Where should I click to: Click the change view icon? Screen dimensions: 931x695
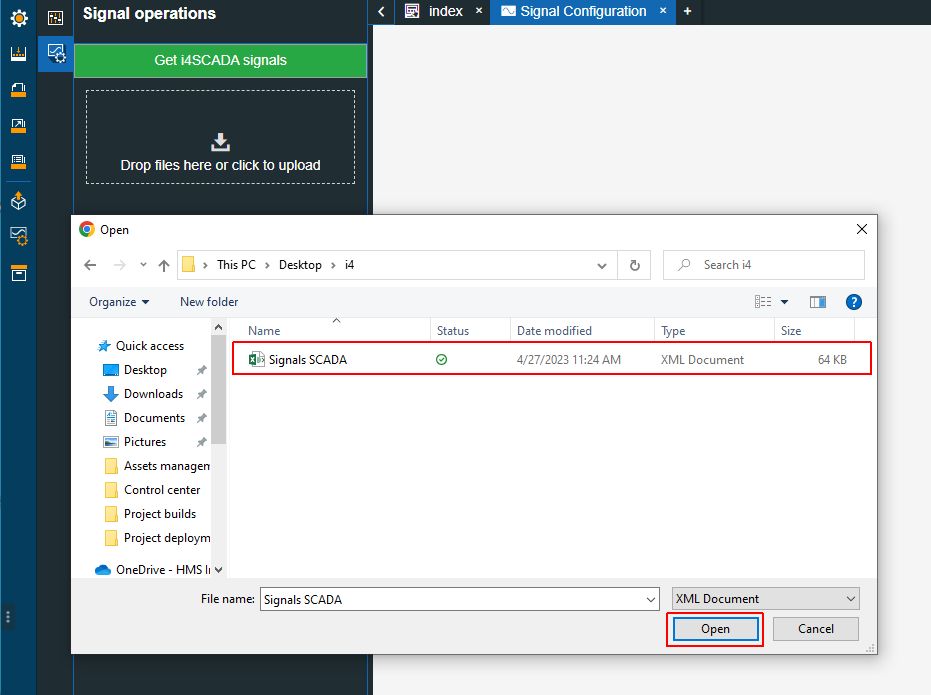click(763, 302)
